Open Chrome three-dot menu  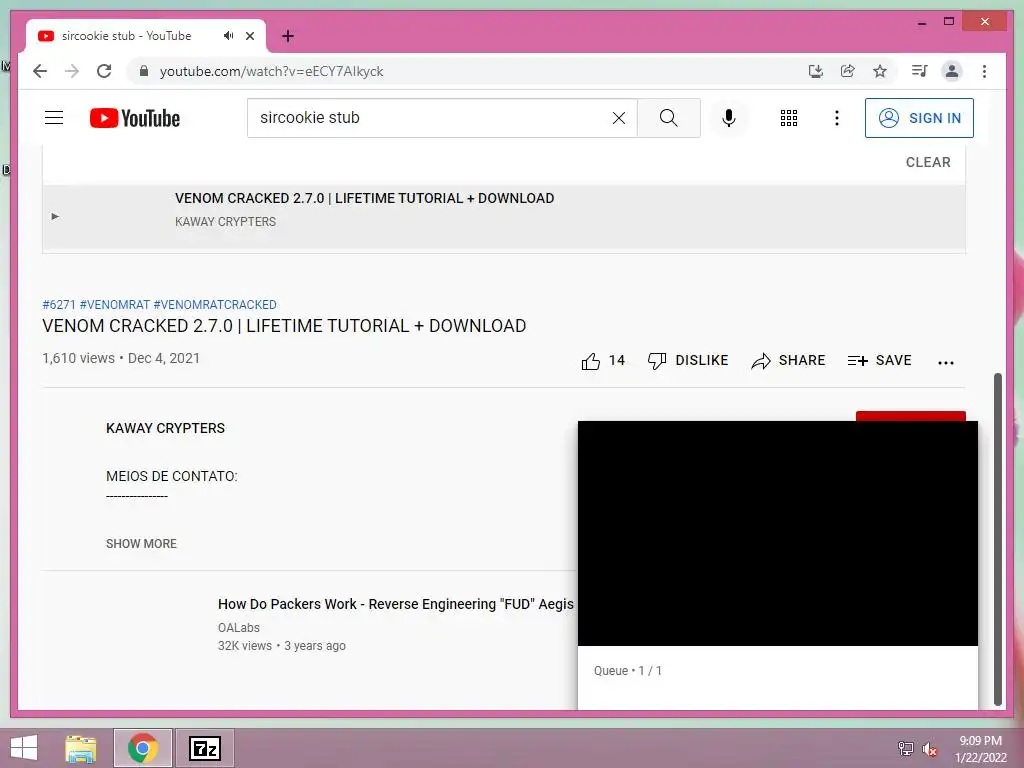(984, 71)
